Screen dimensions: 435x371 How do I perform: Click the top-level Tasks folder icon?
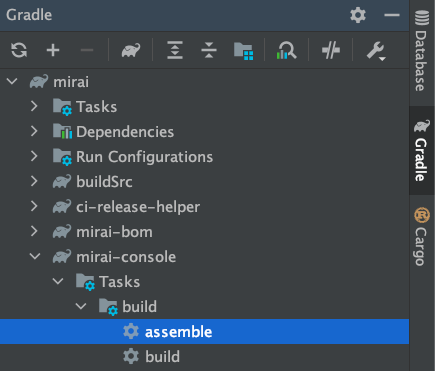click(x=62, y=107)
